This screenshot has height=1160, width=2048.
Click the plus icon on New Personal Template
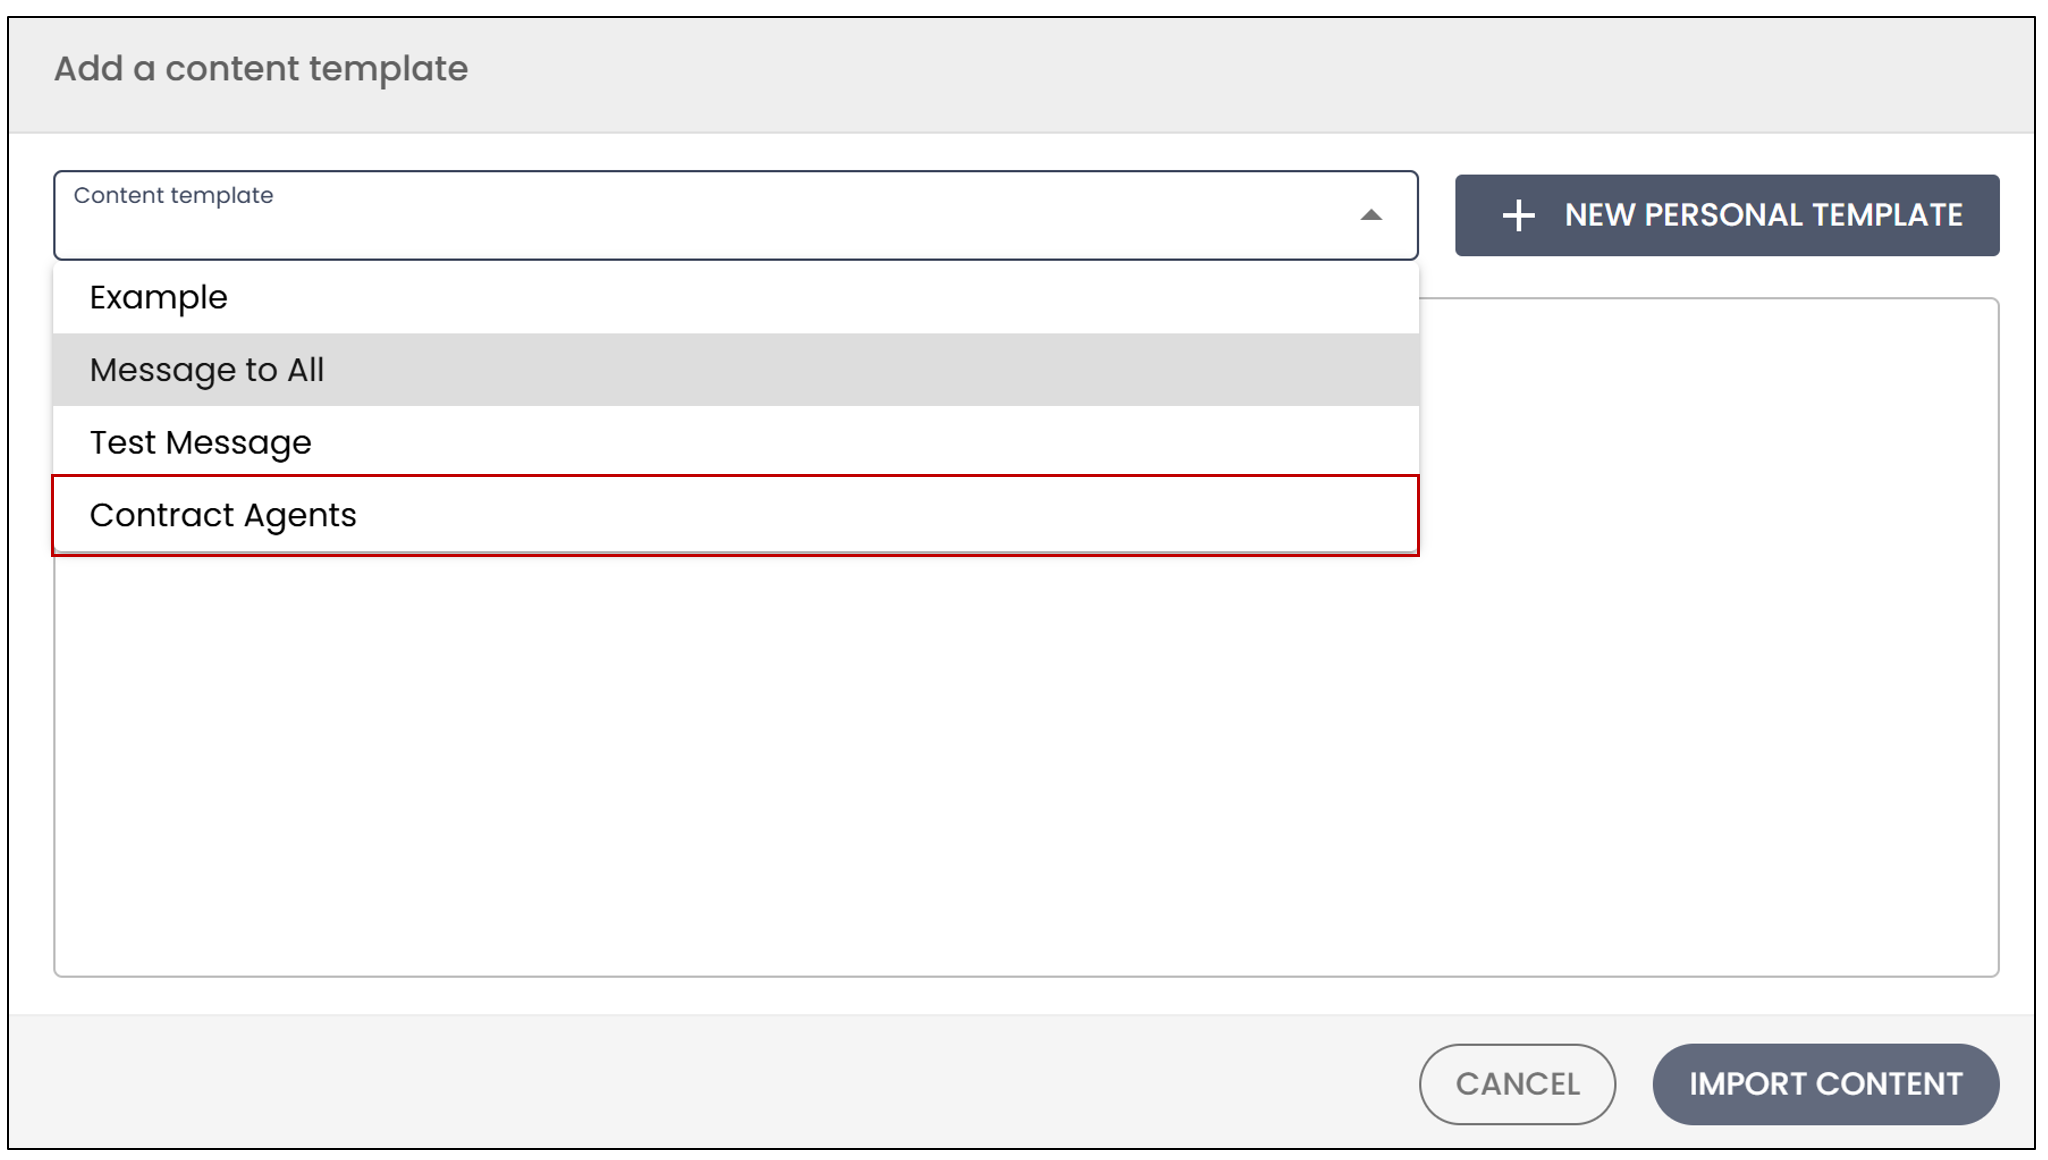[1518, 215]
